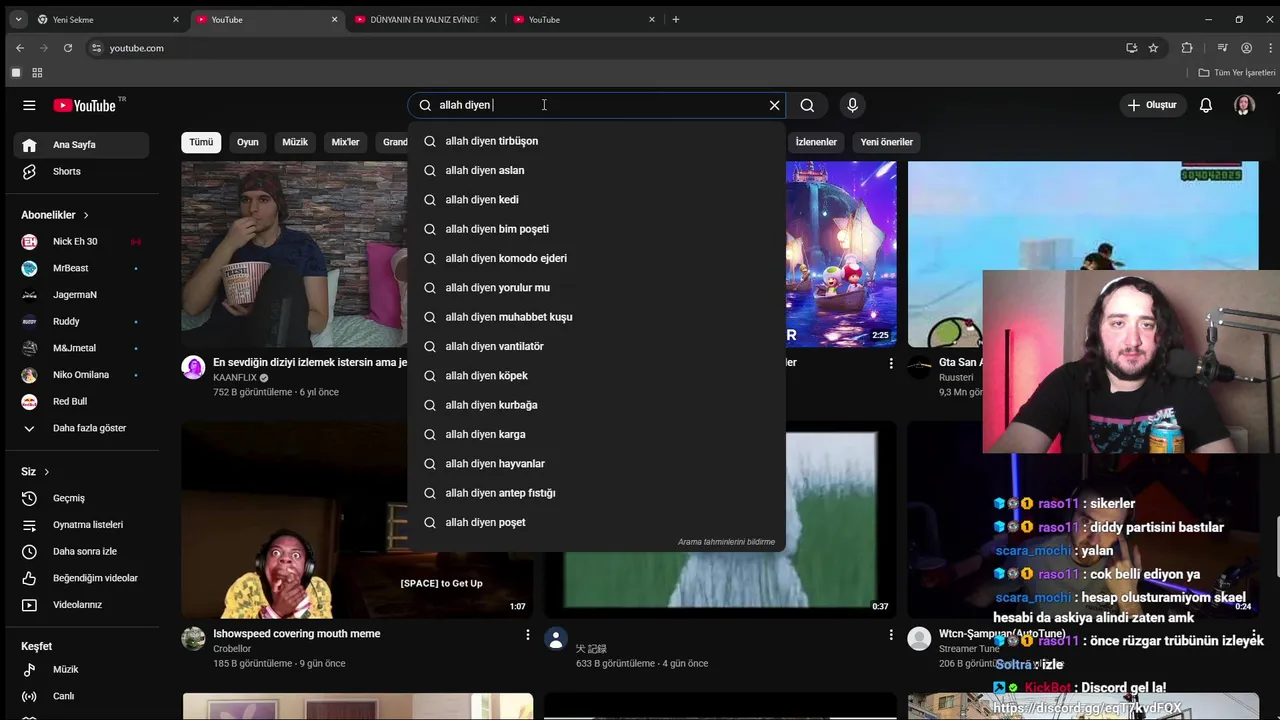Open the Ruddy channel subscription
Viewport: 1280px width, 720px height.
tap(81, 321)
